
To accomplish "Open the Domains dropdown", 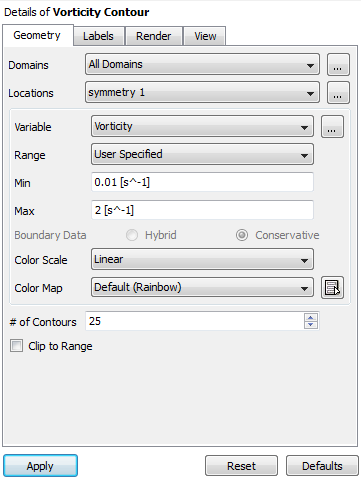I will 202,64.
